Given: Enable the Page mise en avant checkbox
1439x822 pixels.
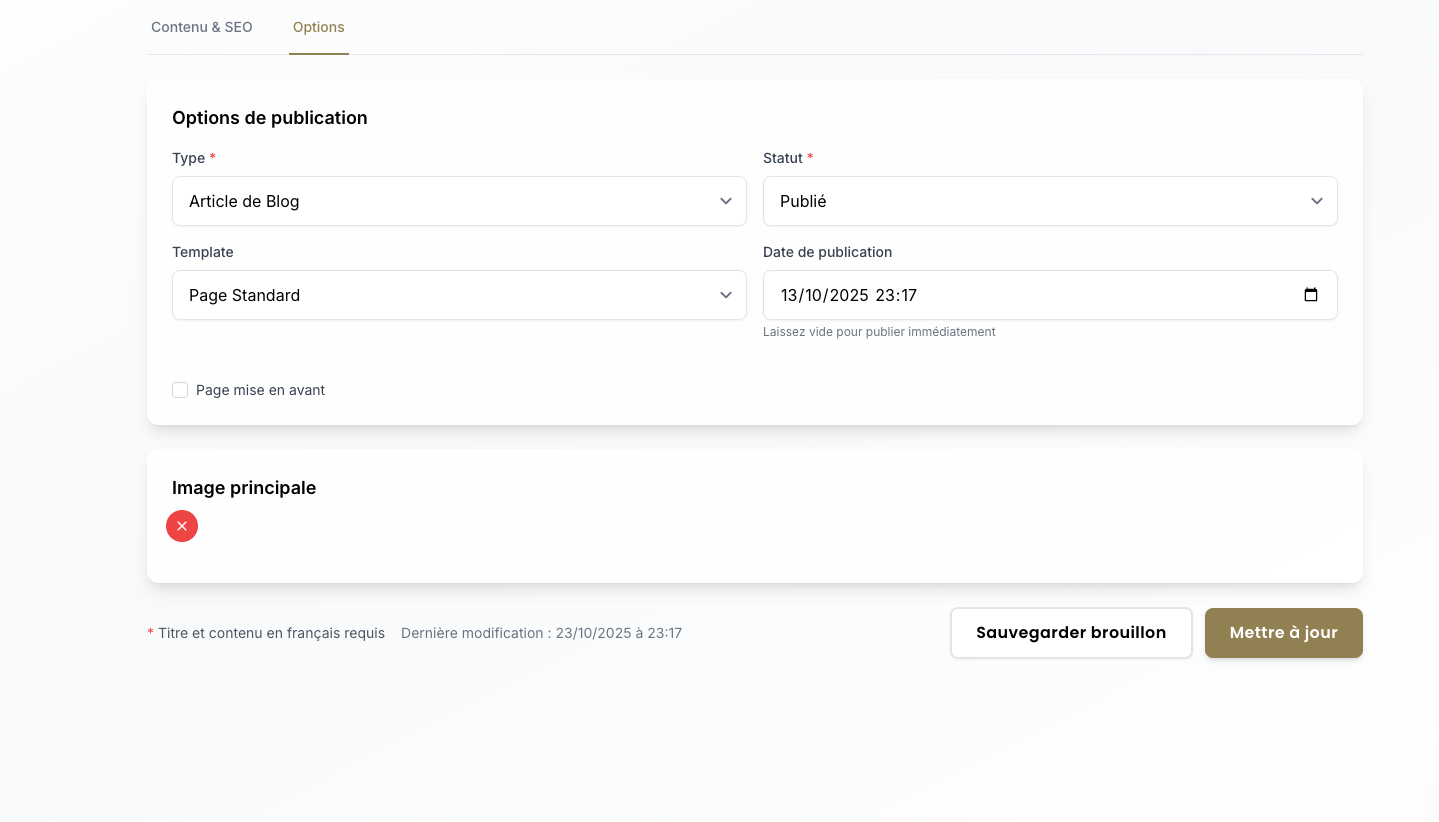Looking at the screenshot, I should coord(180,390).
